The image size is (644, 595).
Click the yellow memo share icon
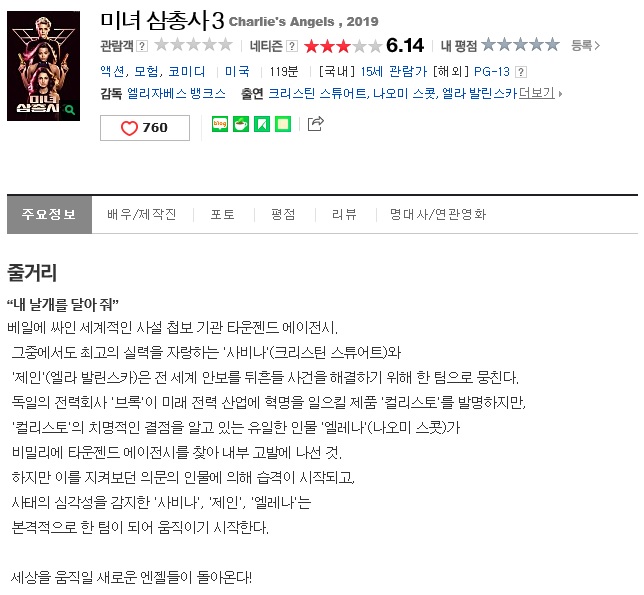(x=283, y=124)
